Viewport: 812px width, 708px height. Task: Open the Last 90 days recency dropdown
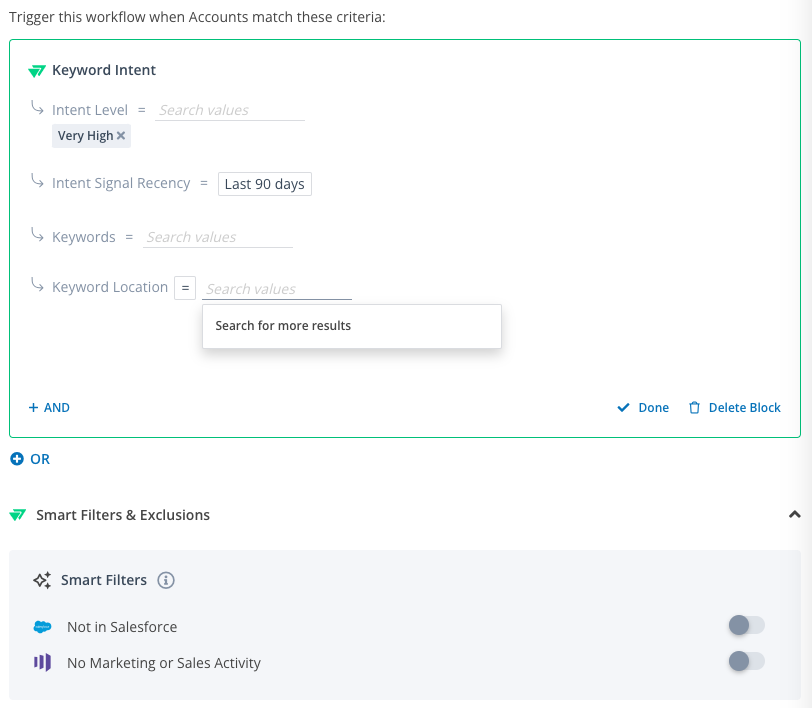[x=265, y=184]
